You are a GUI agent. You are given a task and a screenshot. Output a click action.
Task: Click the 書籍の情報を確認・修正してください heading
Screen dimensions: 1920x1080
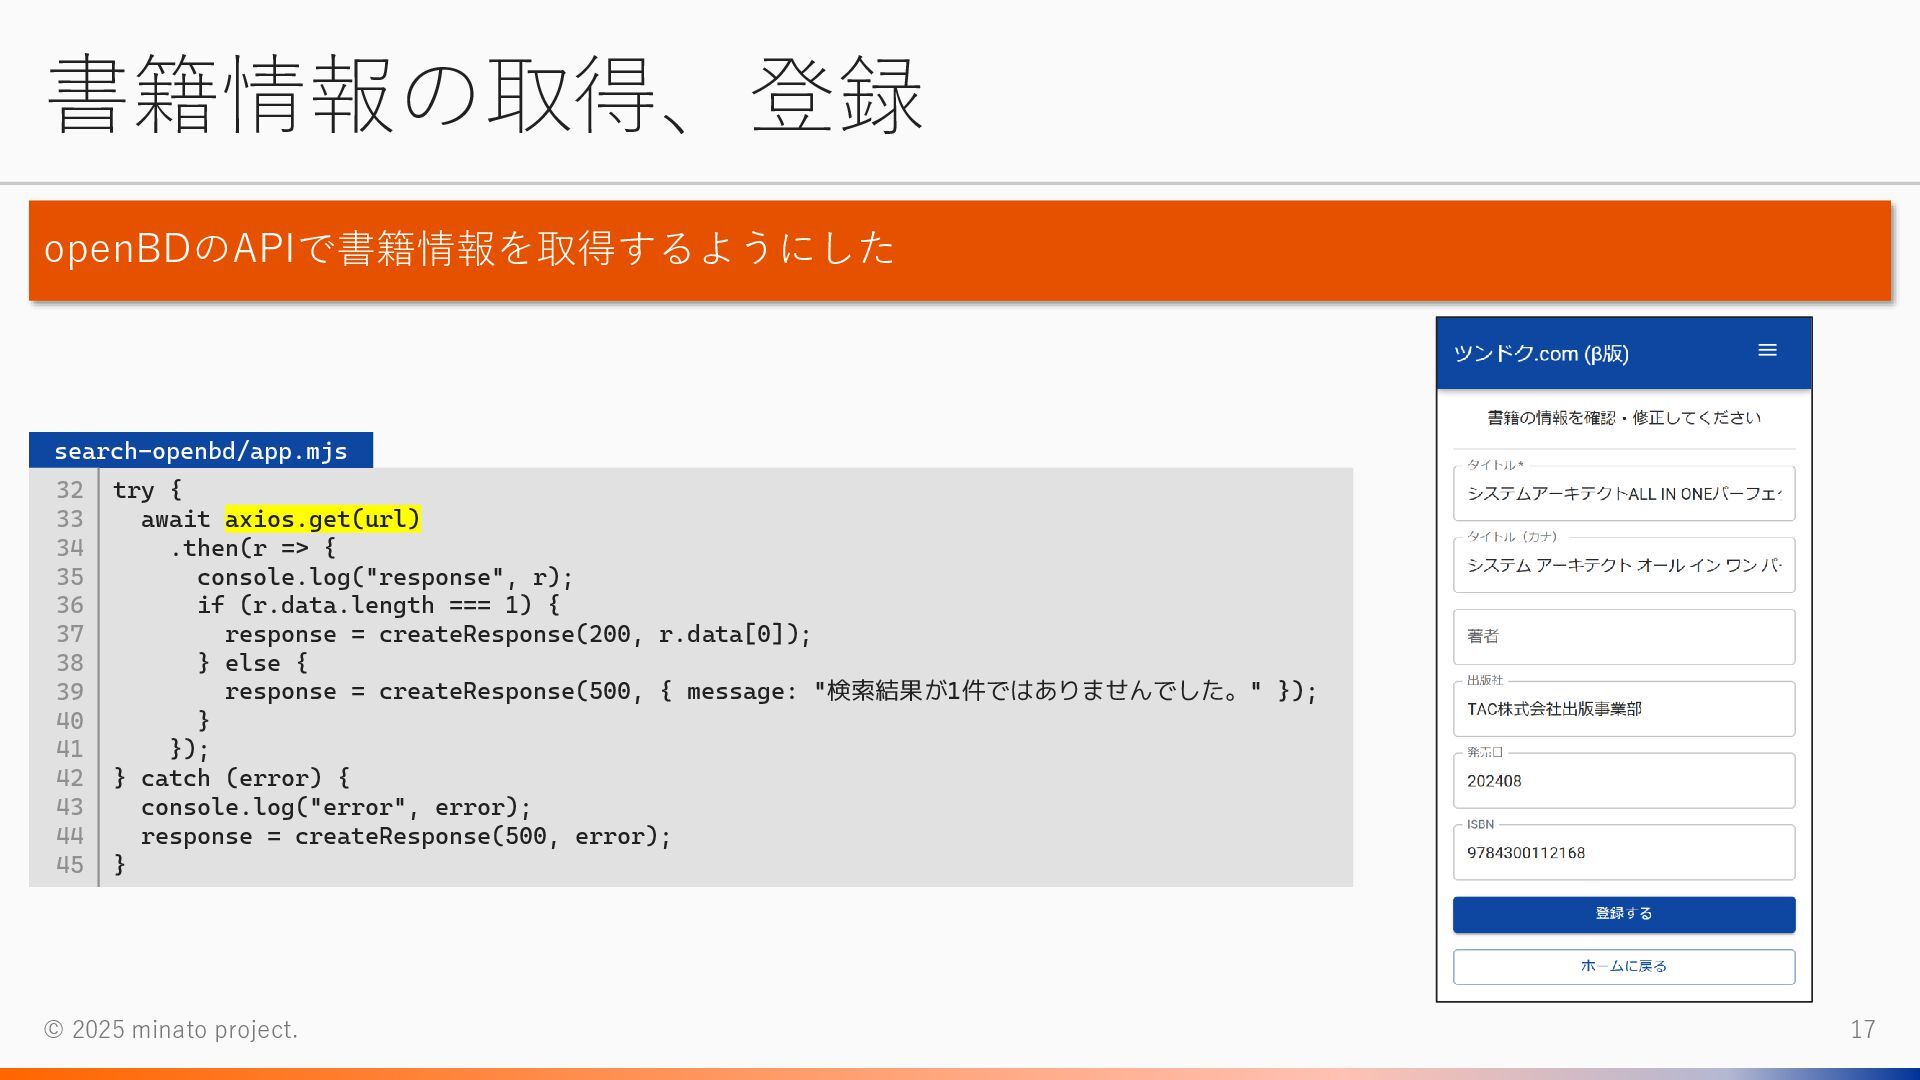(x=1623, y=418)
